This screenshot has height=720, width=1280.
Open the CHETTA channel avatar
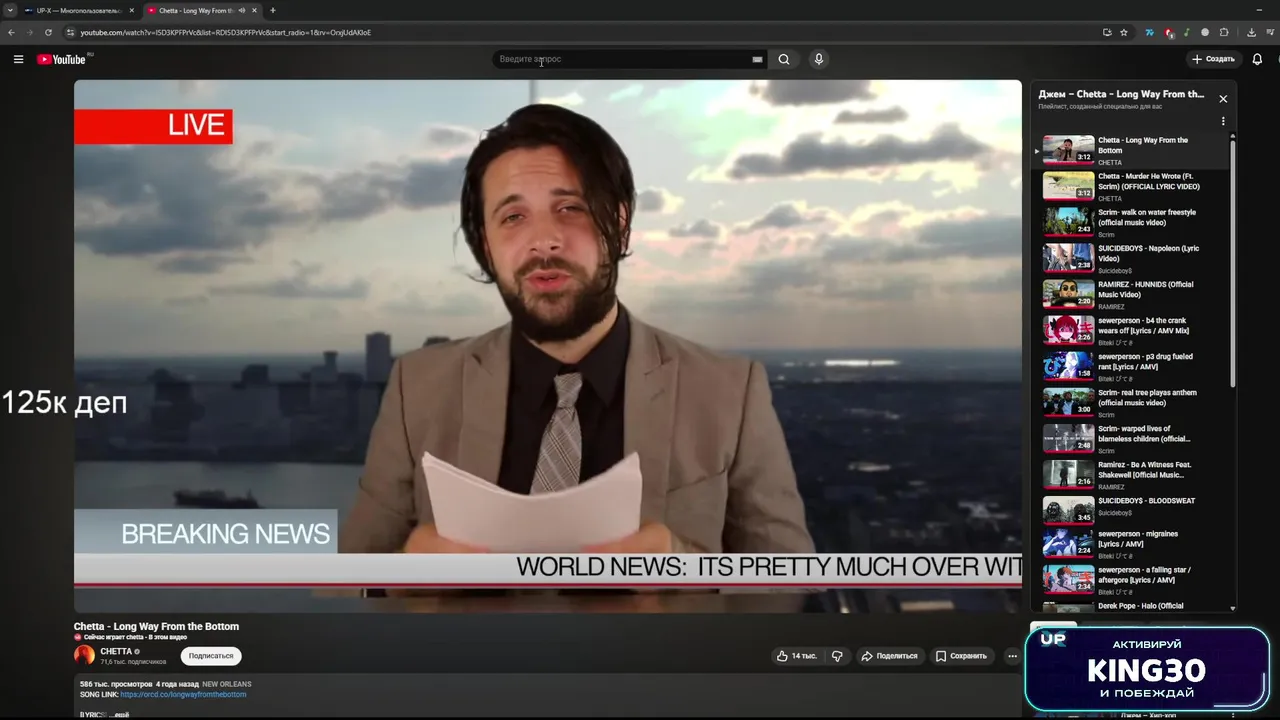click(84, 655)
